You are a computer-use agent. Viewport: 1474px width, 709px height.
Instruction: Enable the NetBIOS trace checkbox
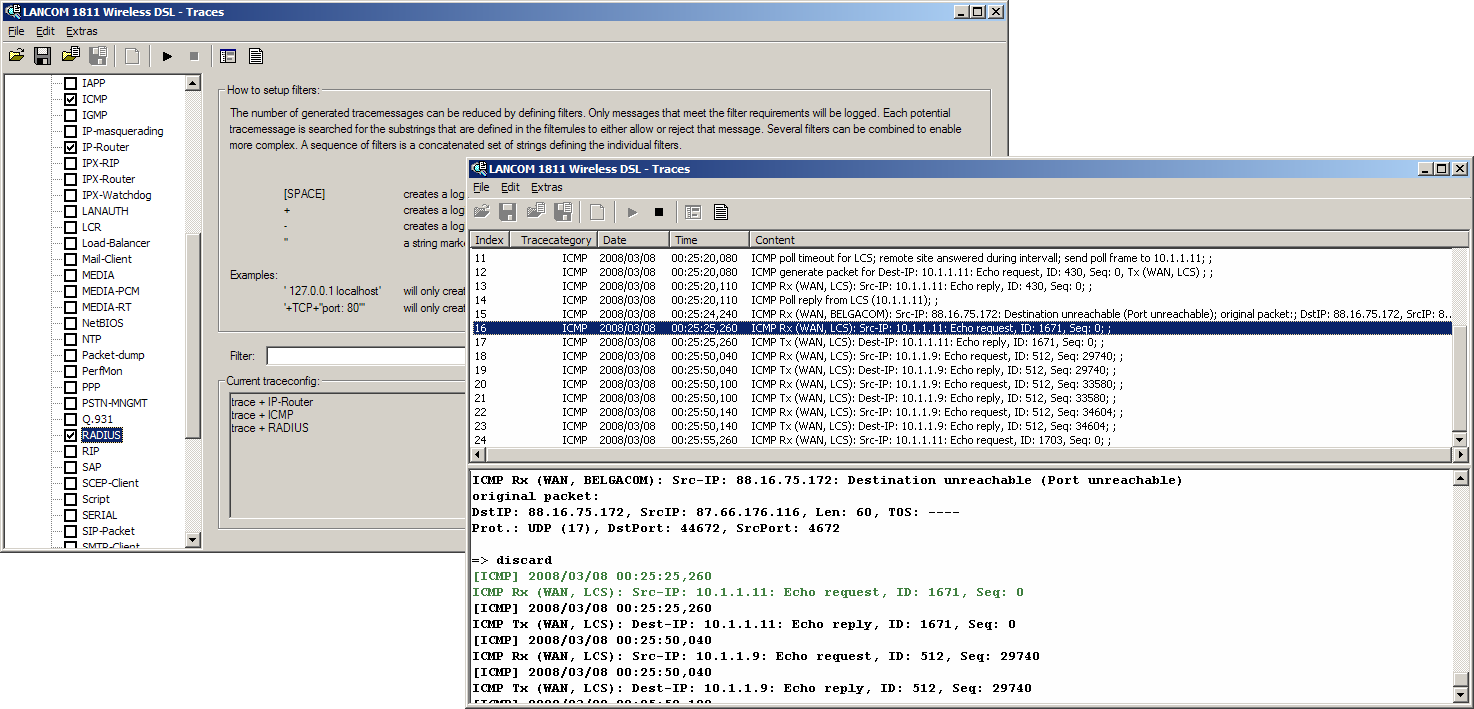click(x=70, y=323)
